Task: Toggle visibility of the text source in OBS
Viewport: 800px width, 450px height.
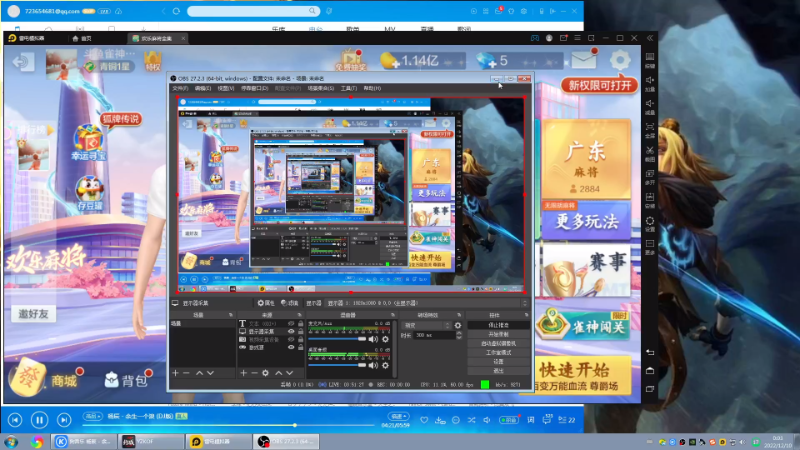Action: tap(291, 323)
